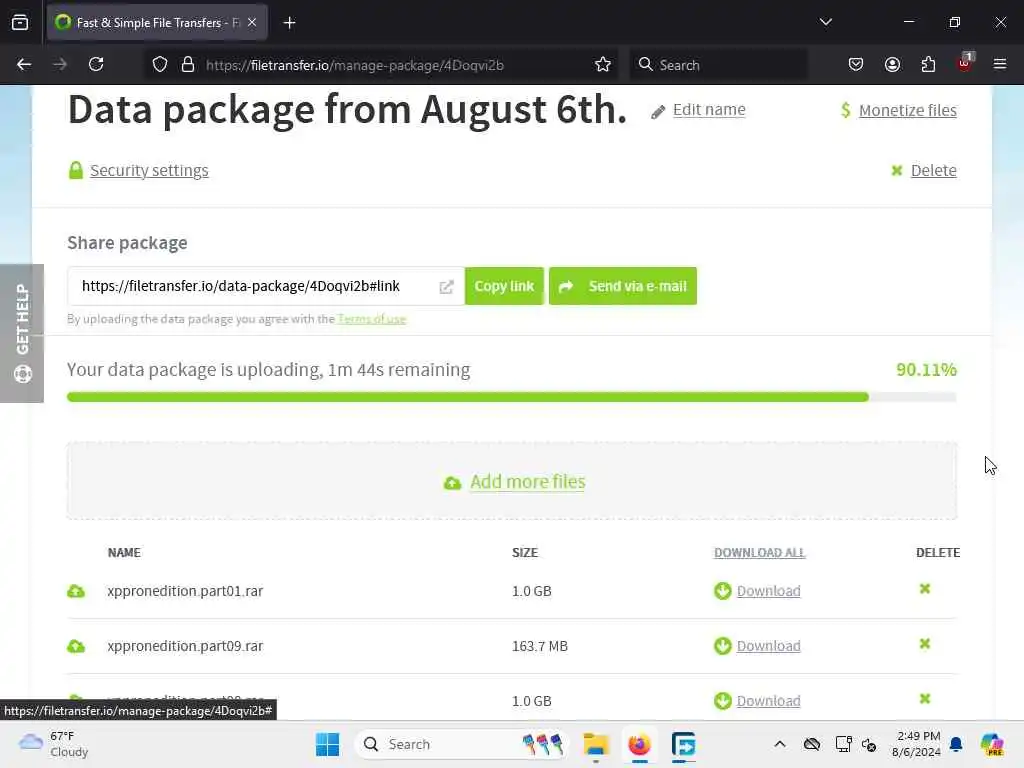
Task: Click the pencil icon beside Edit name
Action: pyautogui.click(x=658, y=112)
